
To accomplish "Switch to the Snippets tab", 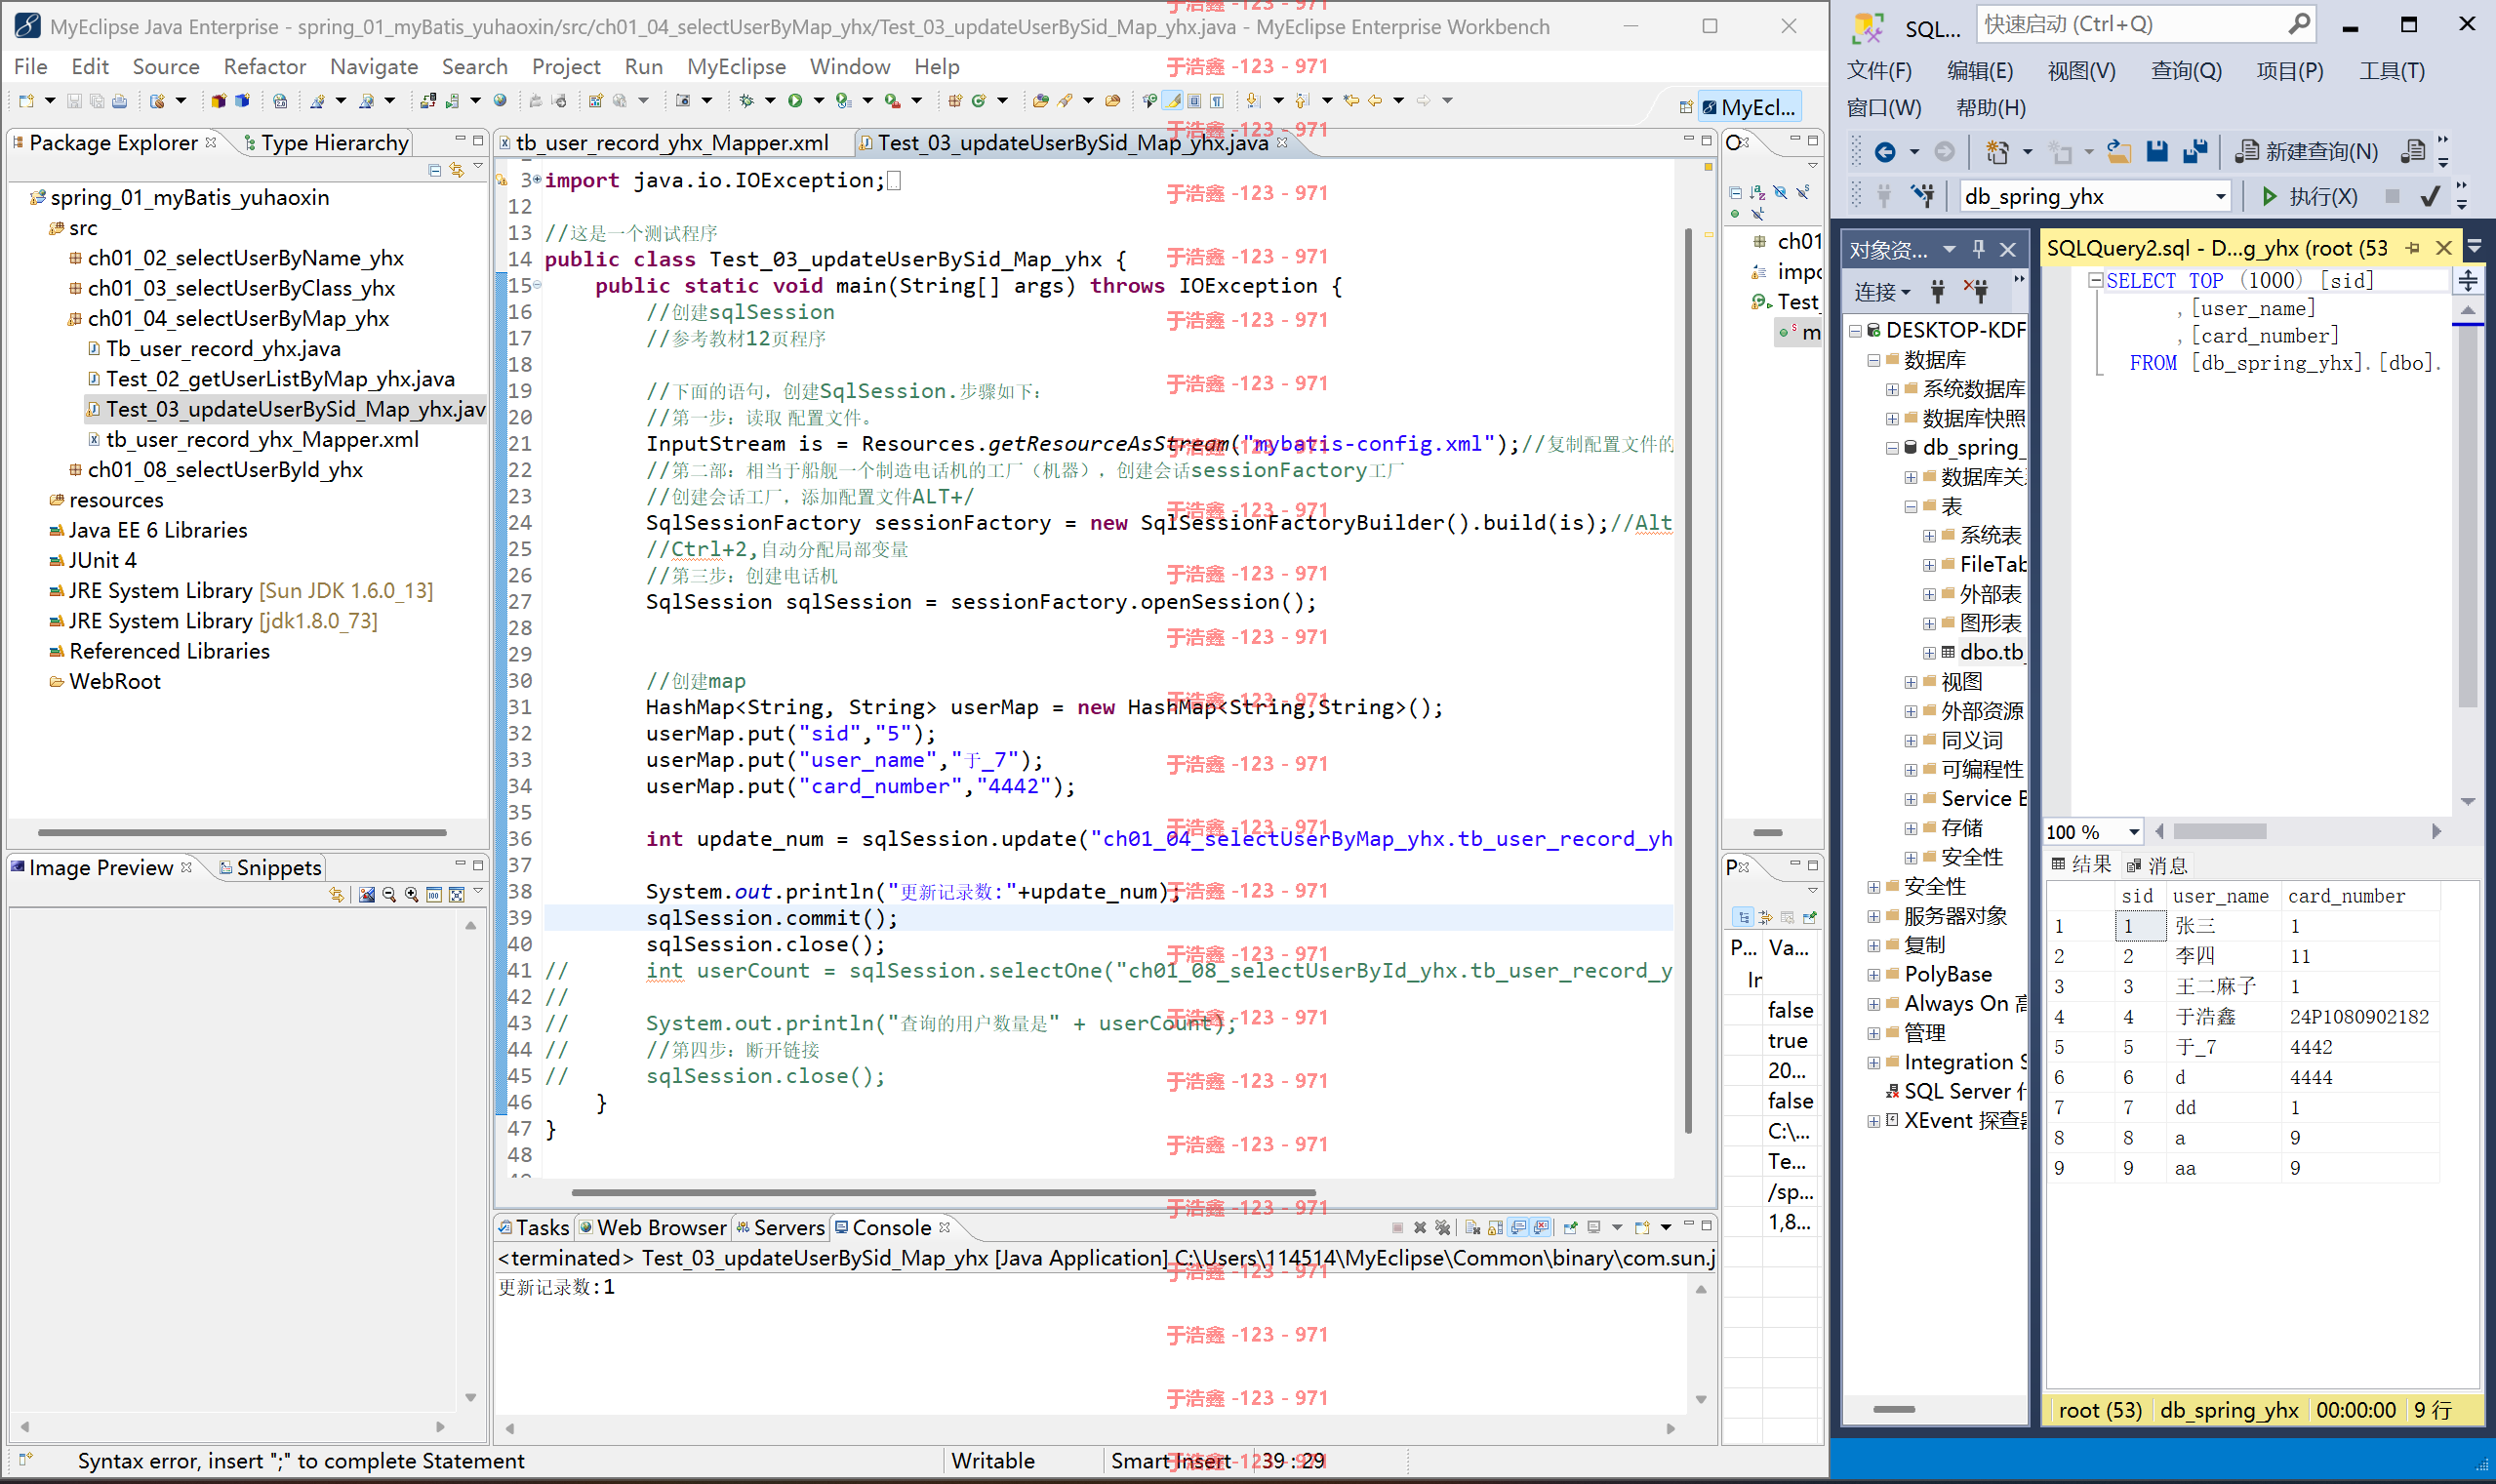I will pyautogui.click(x=270, y=868).
